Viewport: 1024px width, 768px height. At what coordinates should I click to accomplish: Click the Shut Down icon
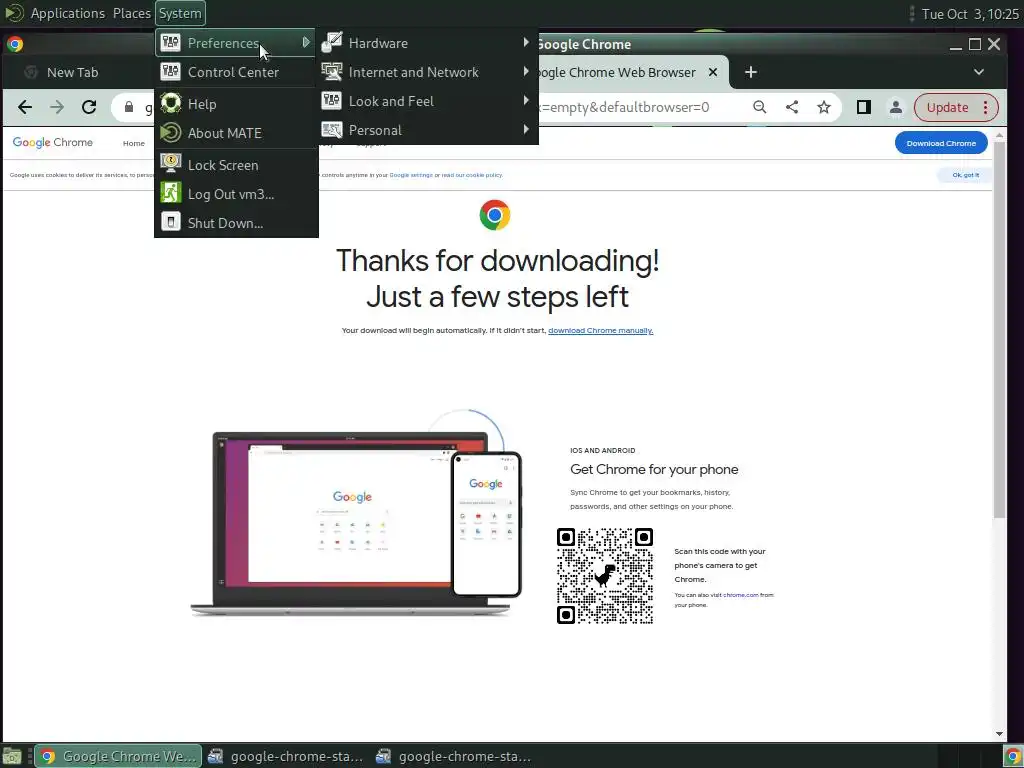coord(170,222)
